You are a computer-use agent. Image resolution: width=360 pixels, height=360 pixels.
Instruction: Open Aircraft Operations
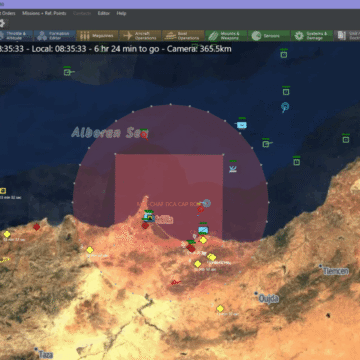140,36
